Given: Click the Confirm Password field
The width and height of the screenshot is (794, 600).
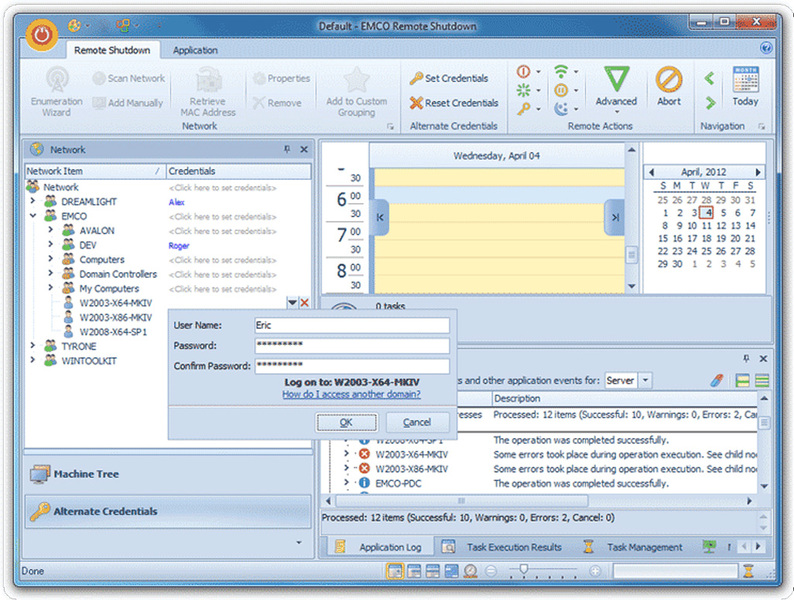Looking at the screenshot, I should point(352,366).
